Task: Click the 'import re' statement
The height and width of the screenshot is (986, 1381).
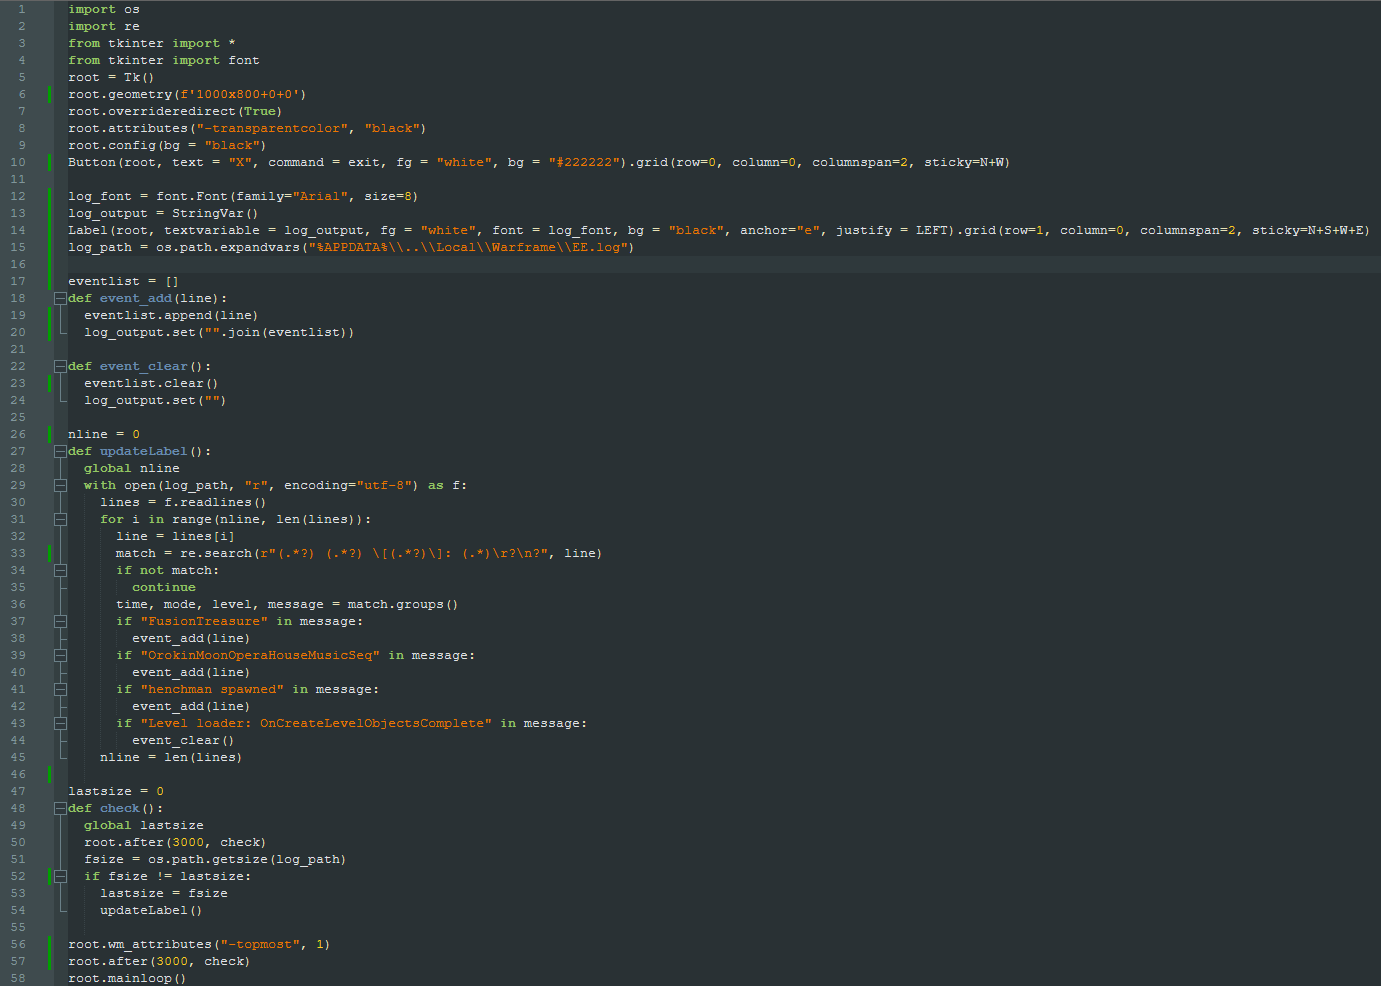Action: click(x=104, y=26)
